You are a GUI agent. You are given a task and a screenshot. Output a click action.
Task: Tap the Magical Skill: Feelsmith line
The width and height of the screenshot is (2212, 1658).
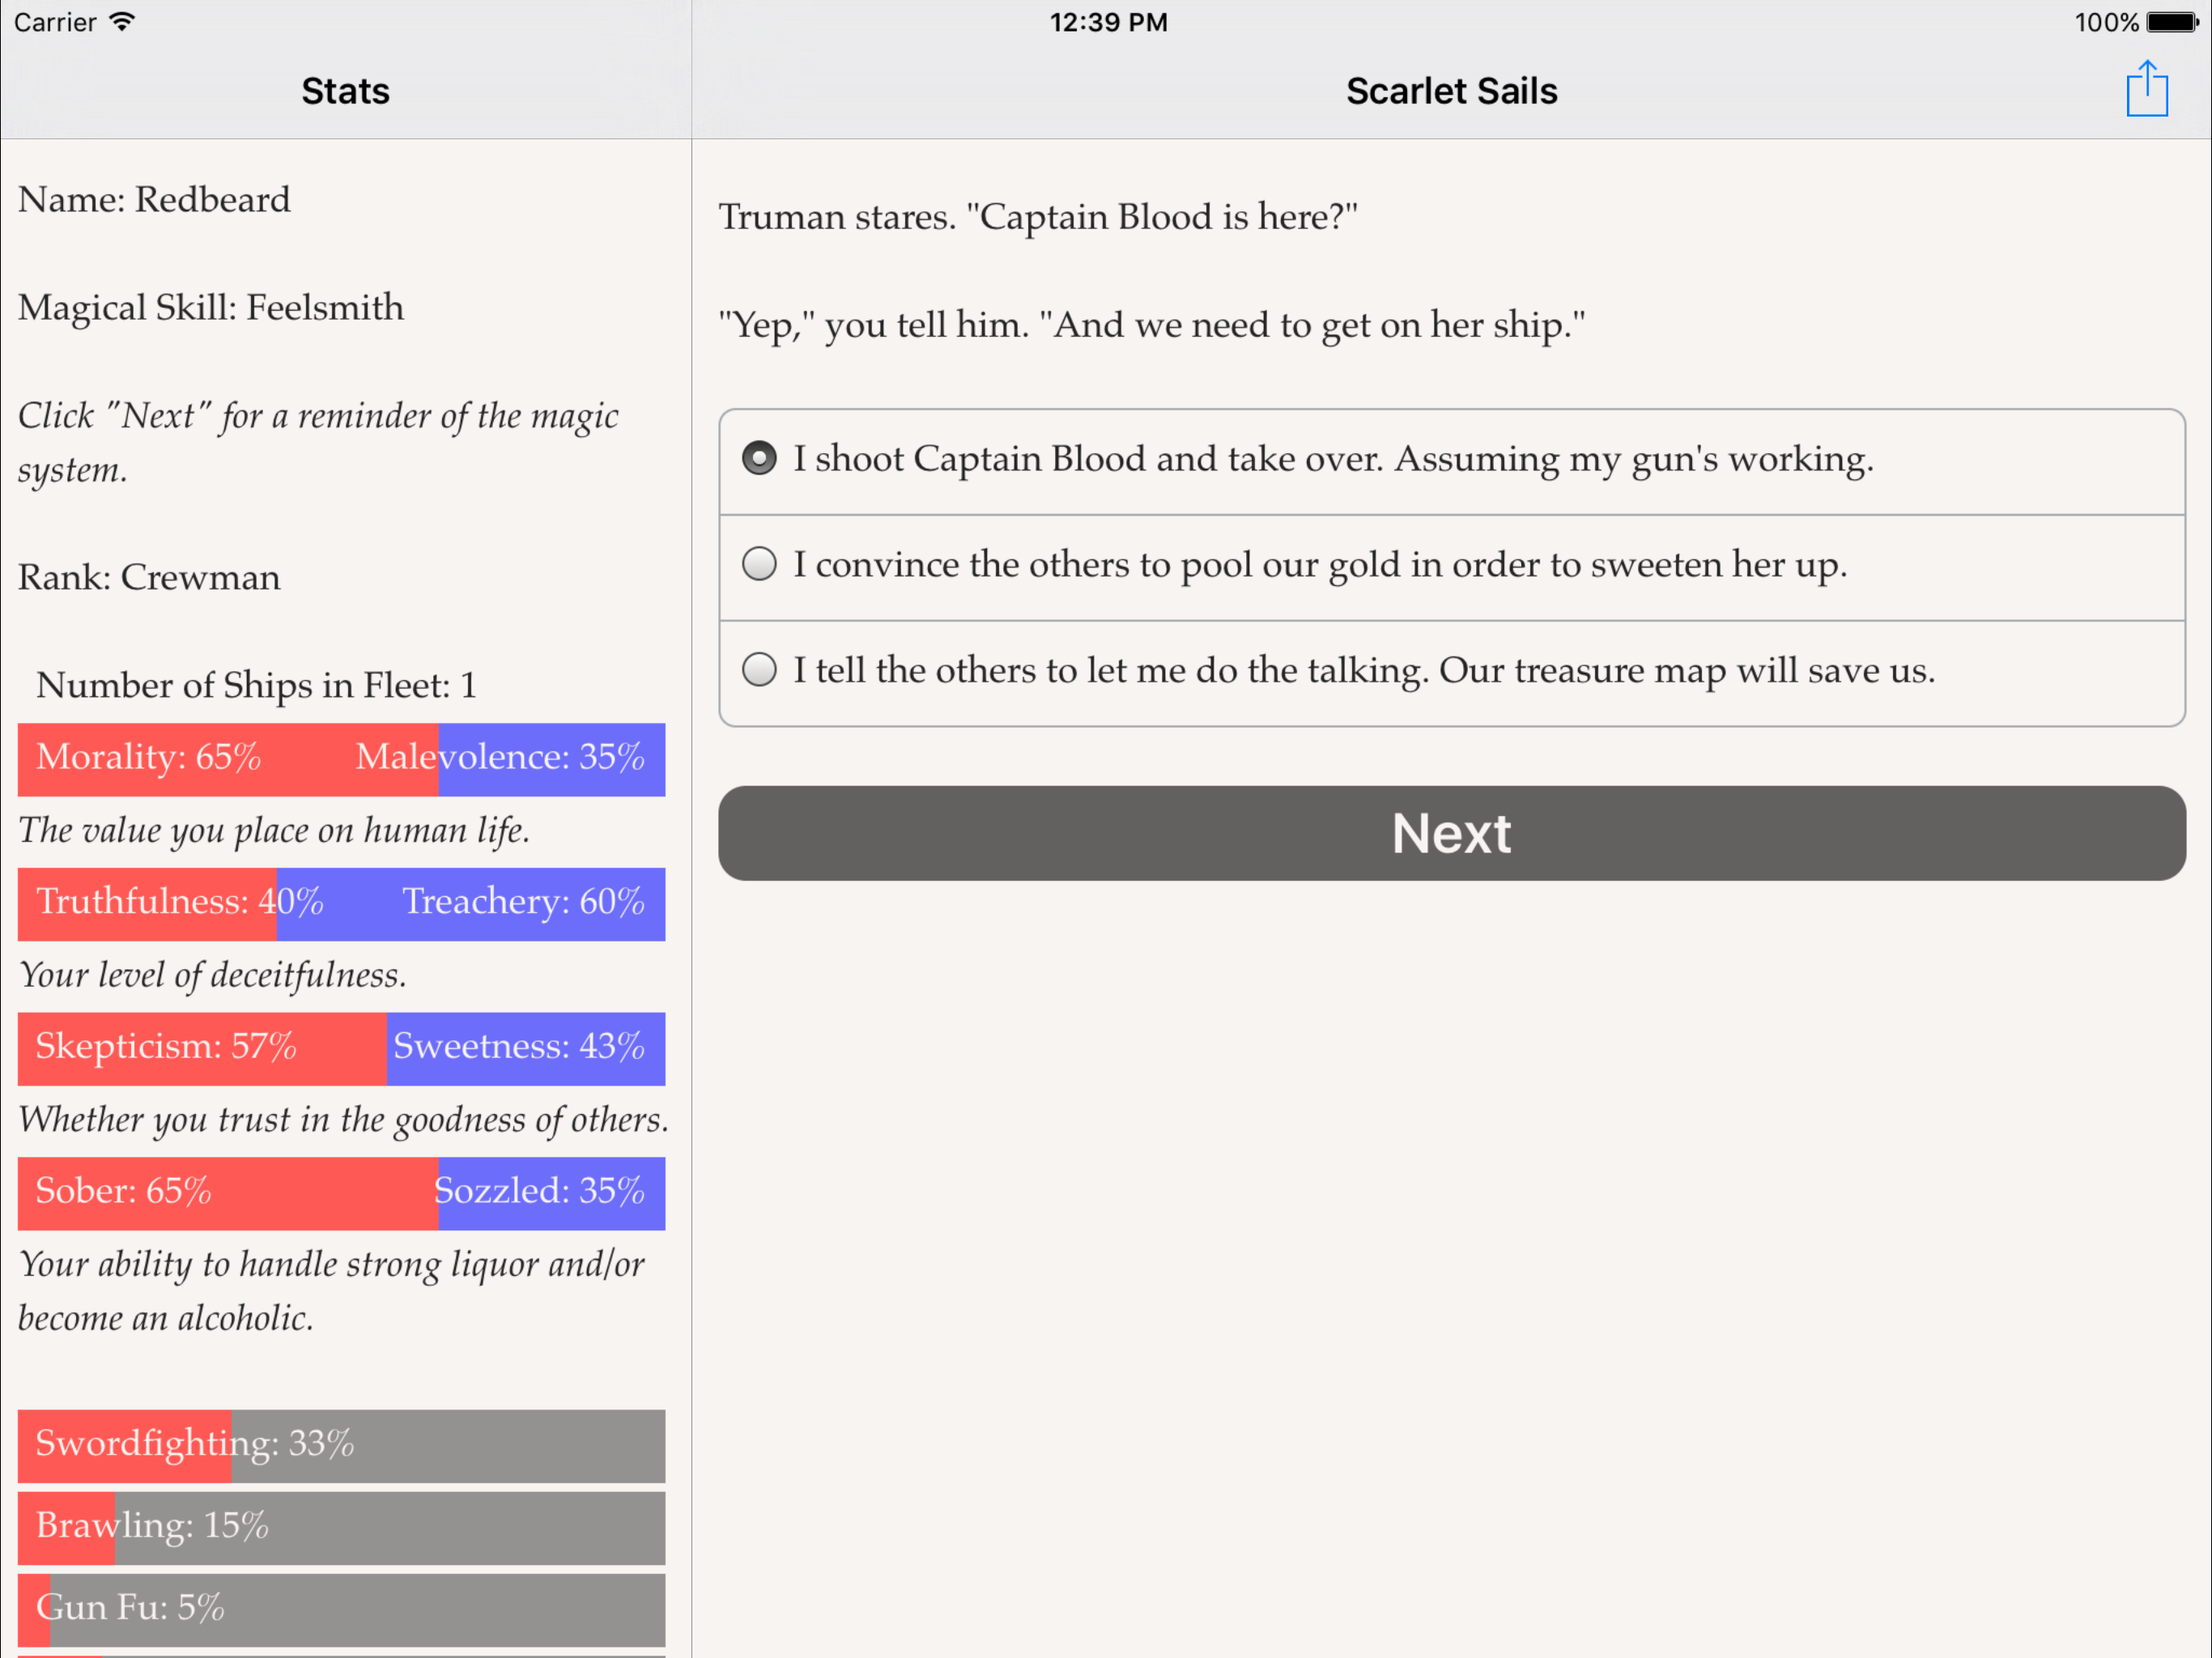click(211, 308)
